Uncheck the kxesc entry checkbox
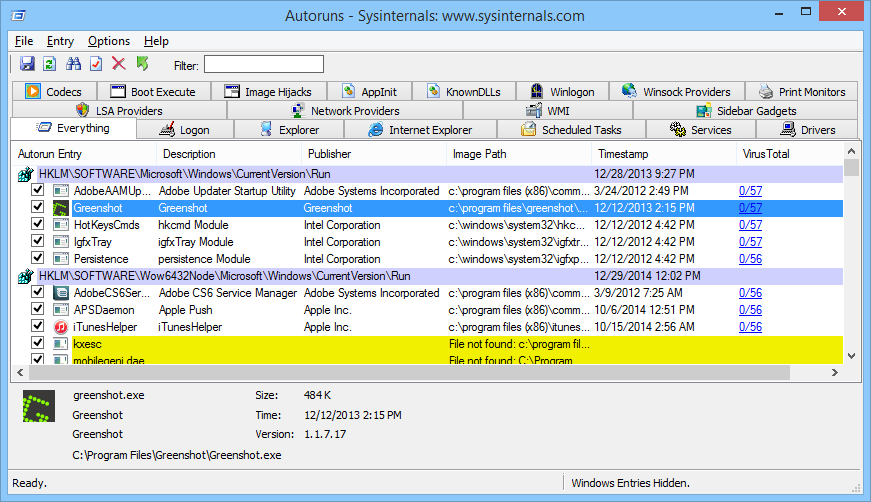 click(x=37, y=343)
